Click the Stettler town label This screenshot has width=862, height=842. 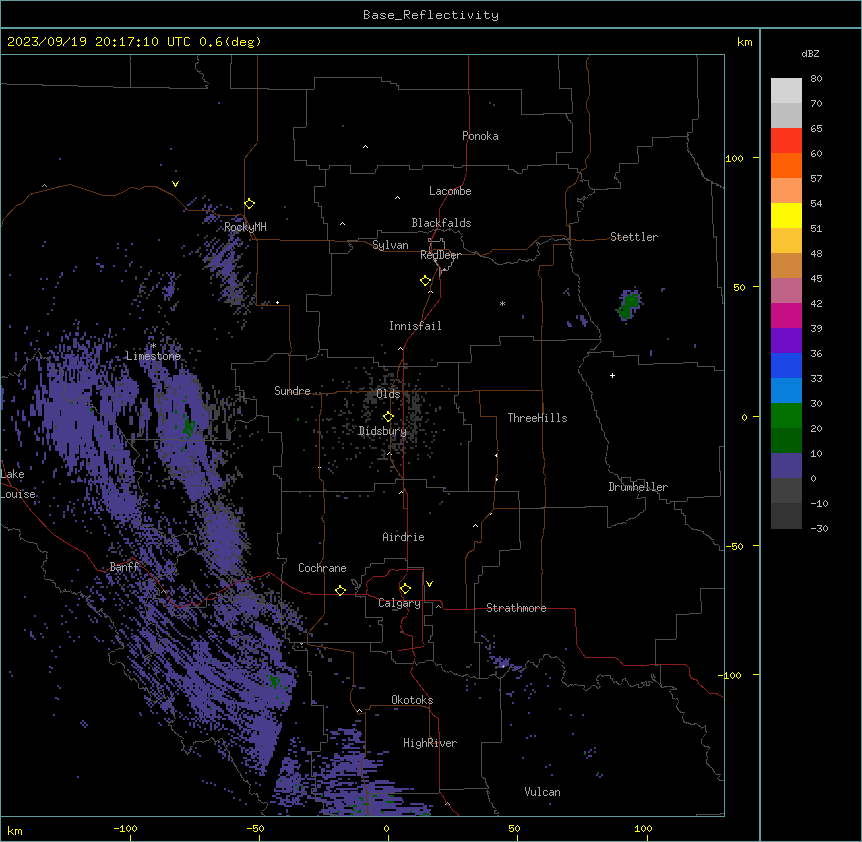(634, 237)
